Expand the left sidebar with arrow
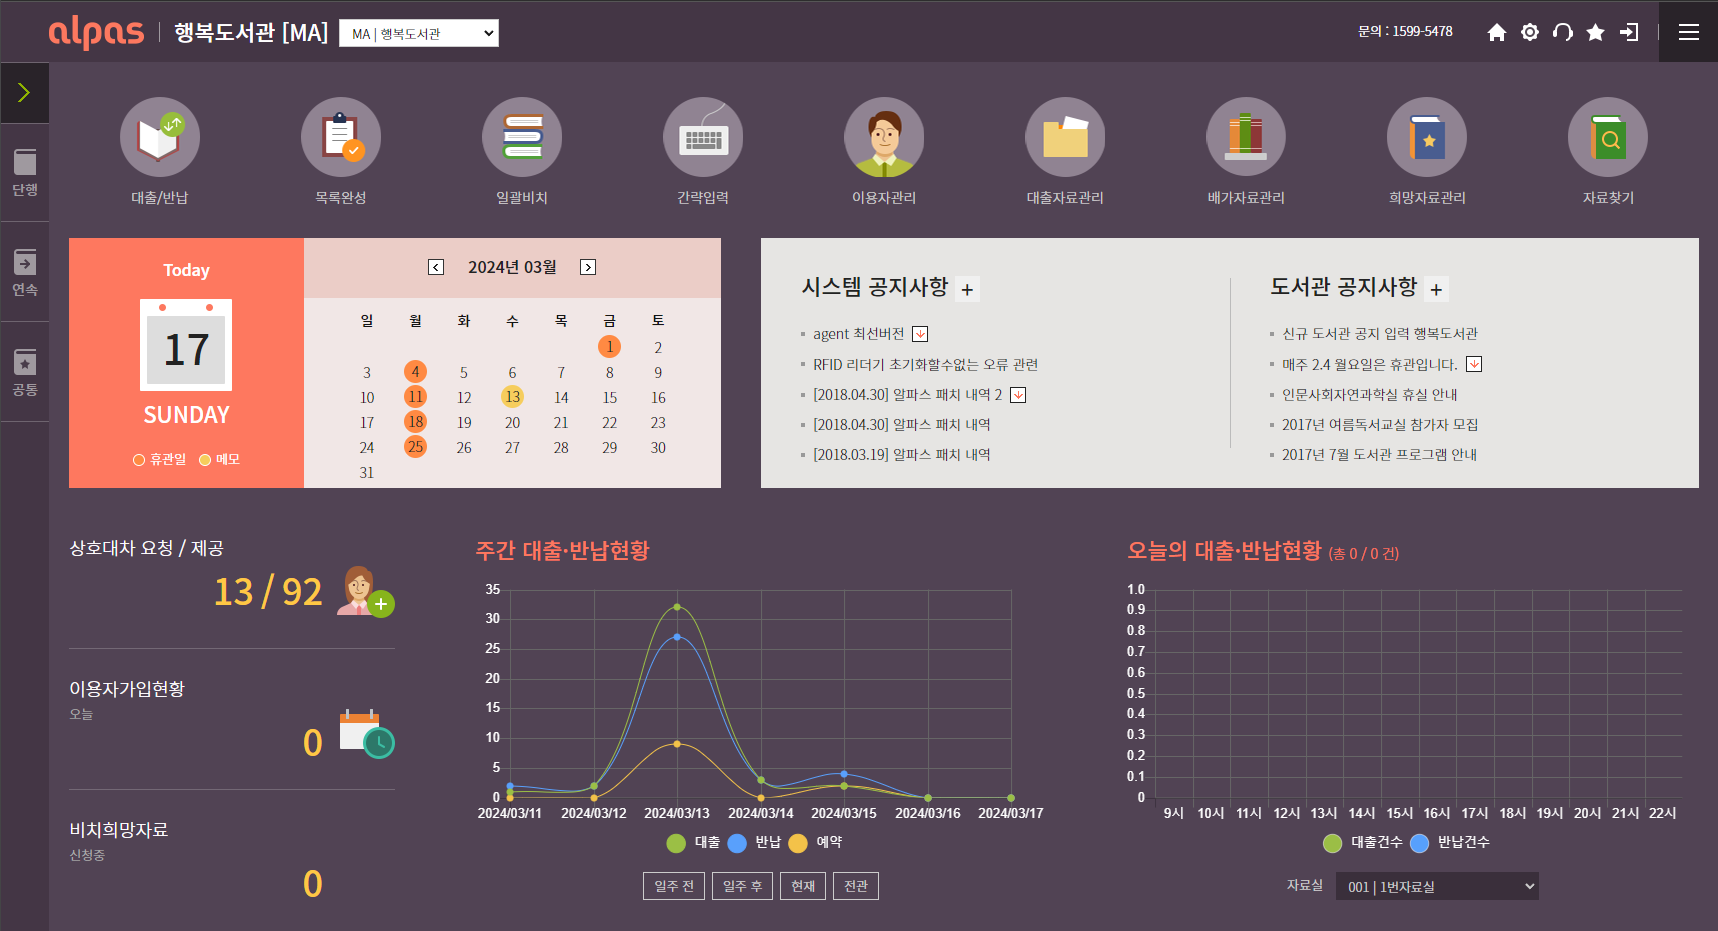 click(24, 93)
